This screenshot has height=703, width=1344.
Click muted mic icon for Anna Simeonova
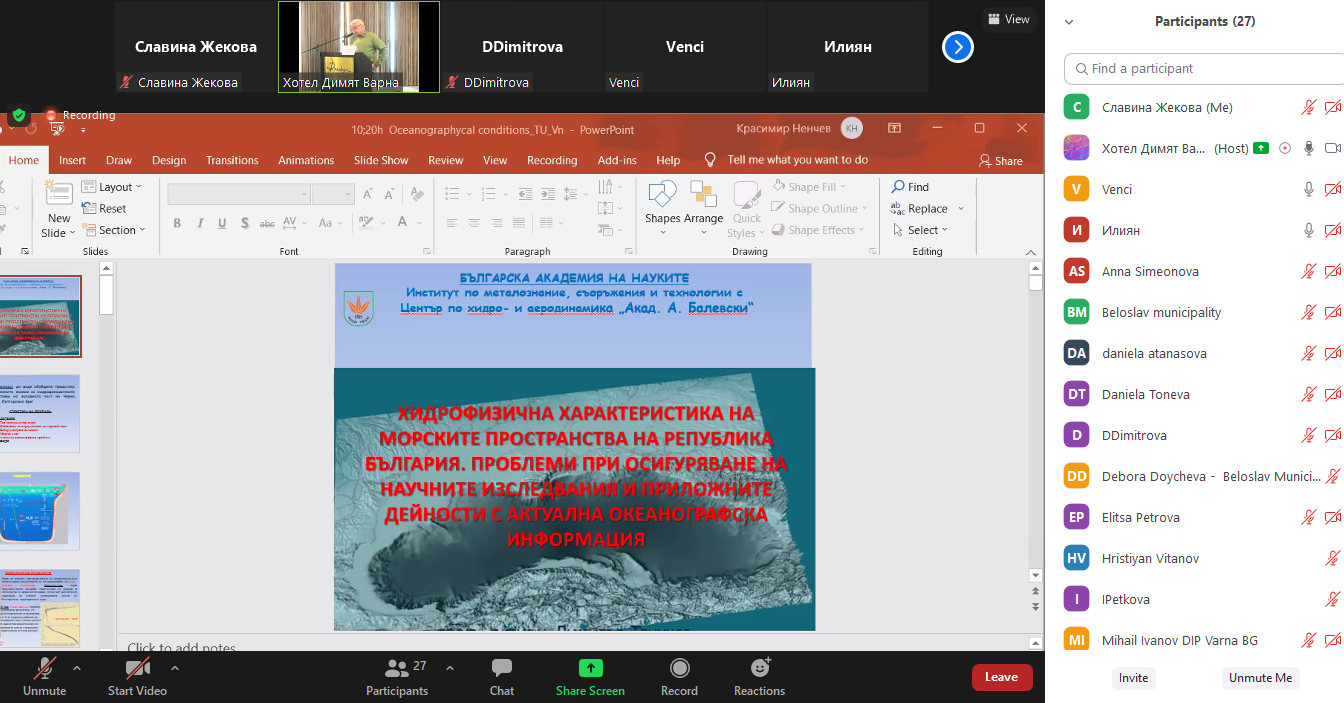1309,271
